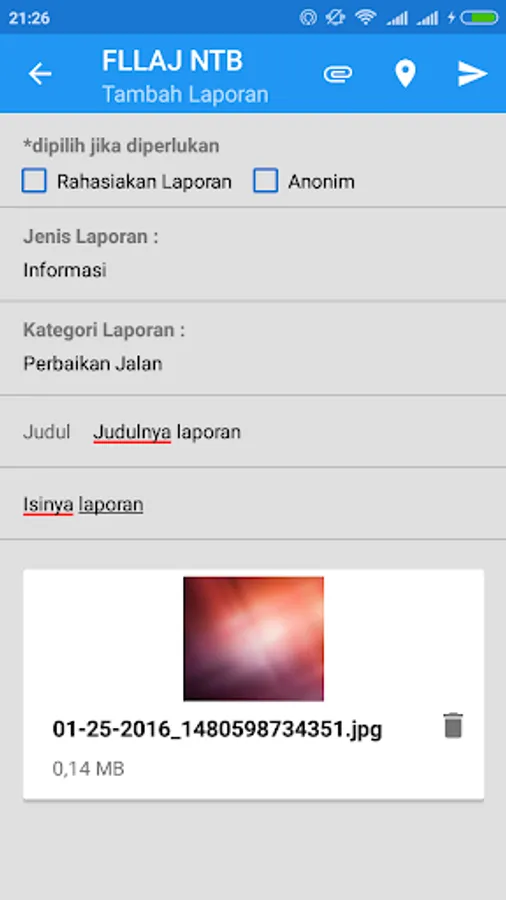The height and width of the screenshot is (900, 506).
Task: Tap the file name 01-25-2016_1480598734351.jpg
Action: pyautogui.click(x=217, y=730)
